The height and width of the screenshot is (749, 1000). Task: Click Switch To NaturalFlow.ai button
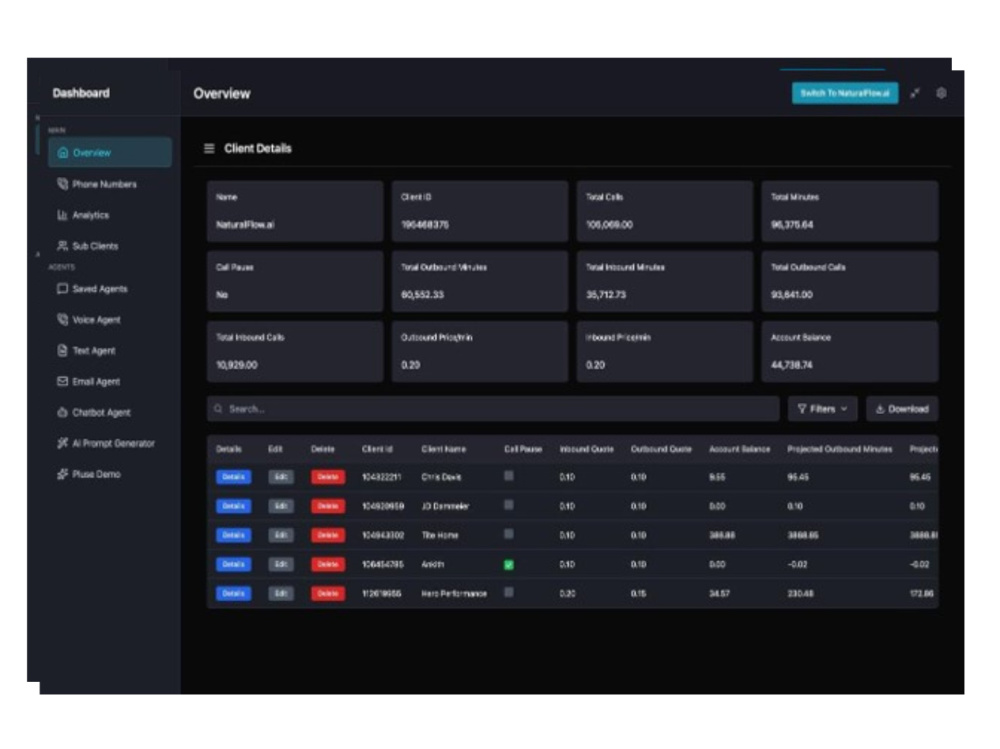pyautogui.click(x=844, y=93)
